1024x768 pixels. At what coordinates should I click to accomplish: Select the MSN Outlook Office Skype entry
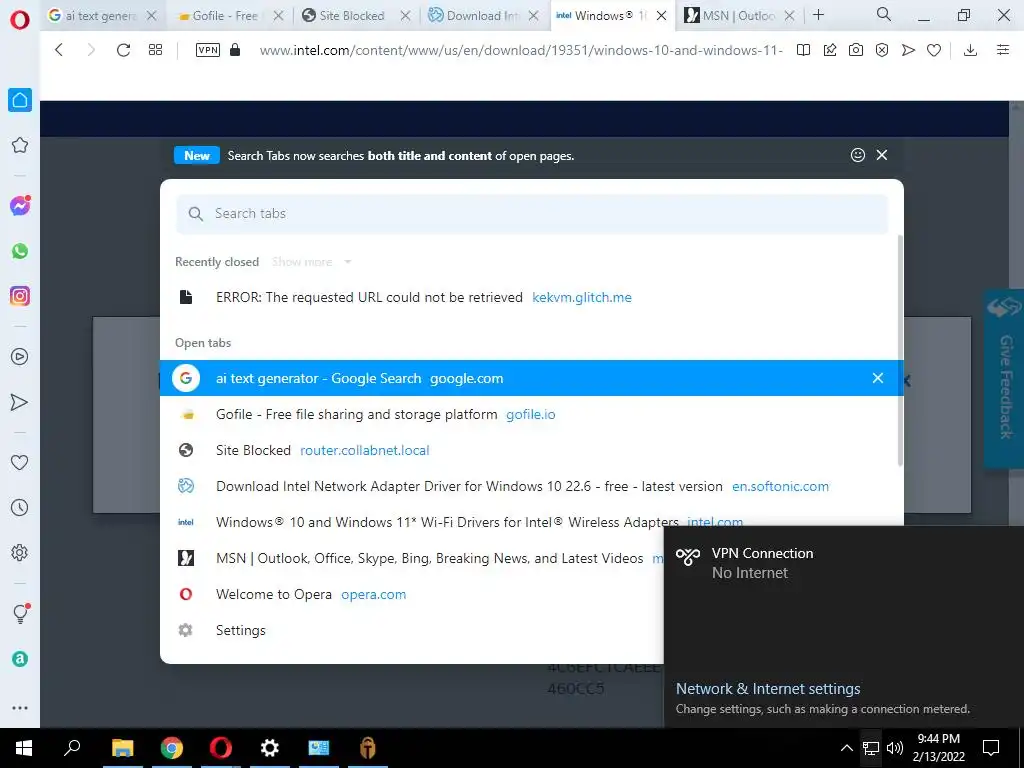[x=411, y=558]
